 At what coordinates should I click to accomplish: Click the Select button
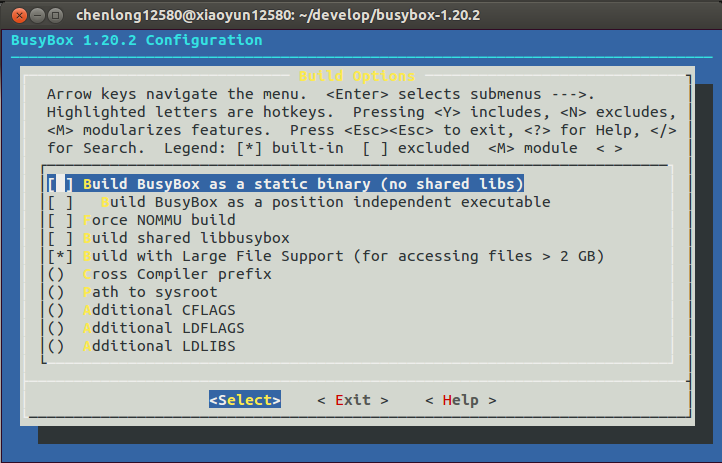point(245,399)
